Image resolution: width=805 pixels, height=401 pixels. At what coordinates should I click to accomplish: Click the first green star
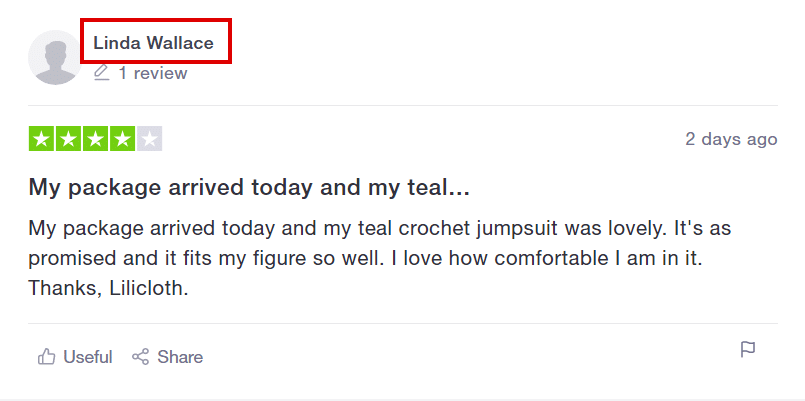click(42, 139)
